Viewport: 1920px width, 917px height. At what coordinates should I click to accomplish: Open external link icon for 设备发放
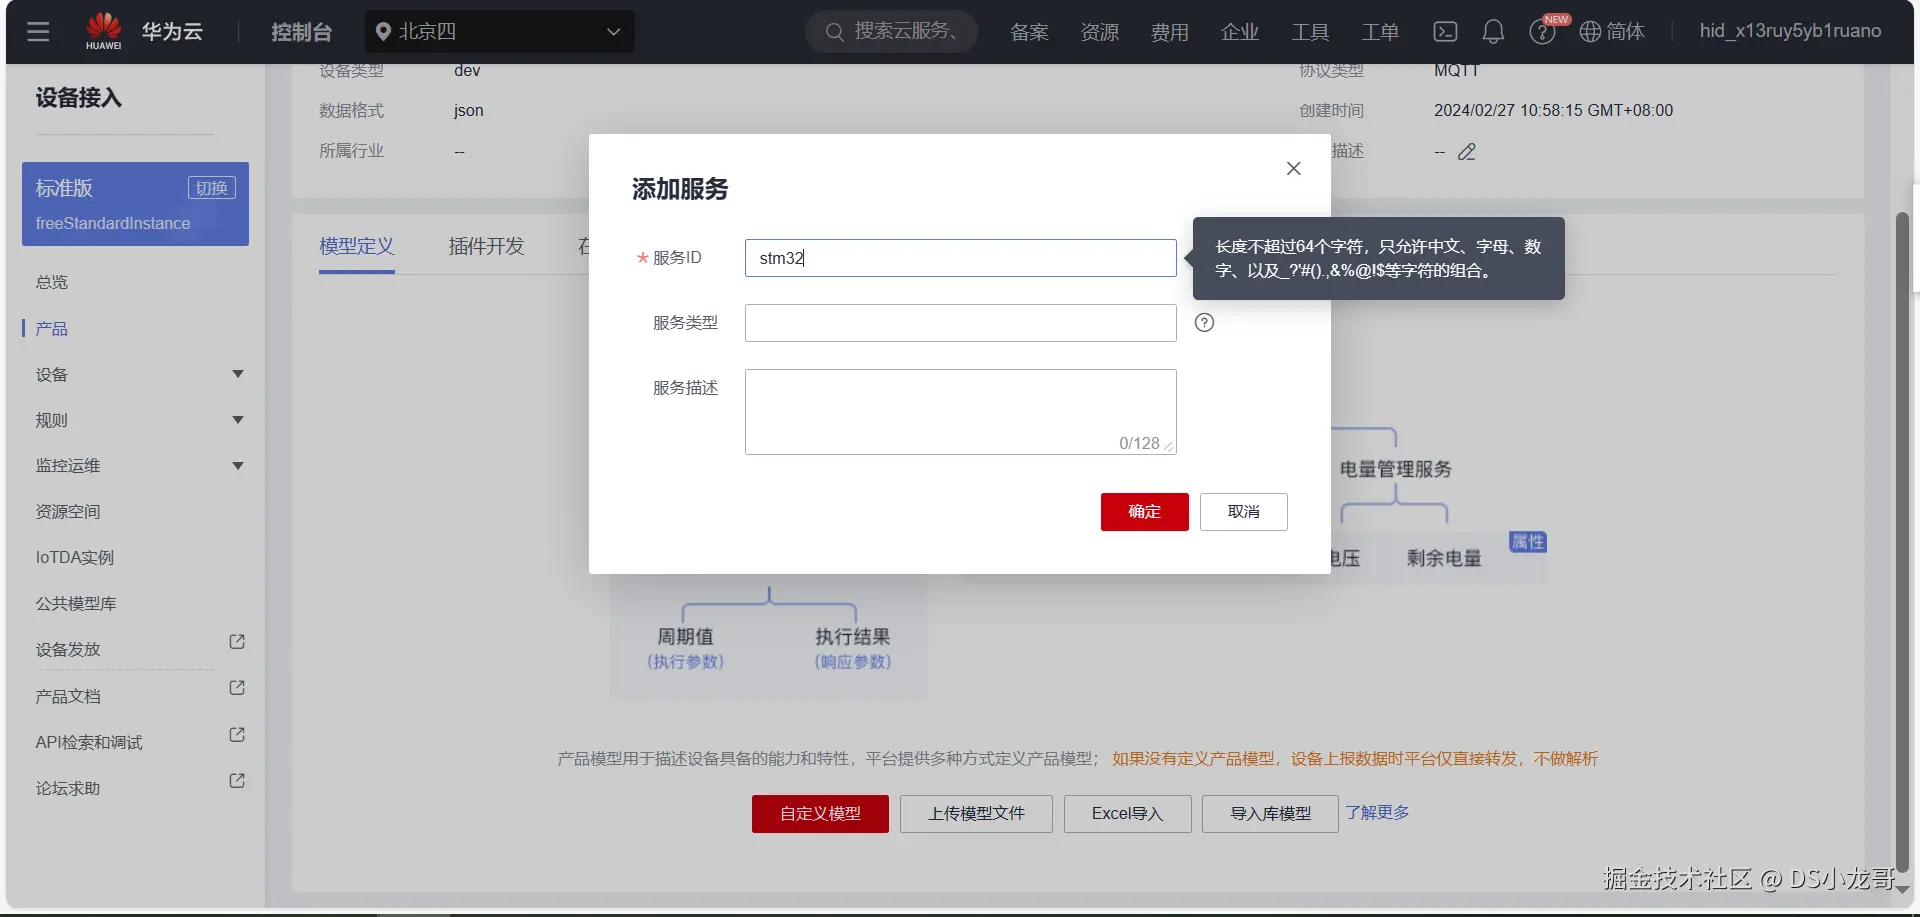237,642
